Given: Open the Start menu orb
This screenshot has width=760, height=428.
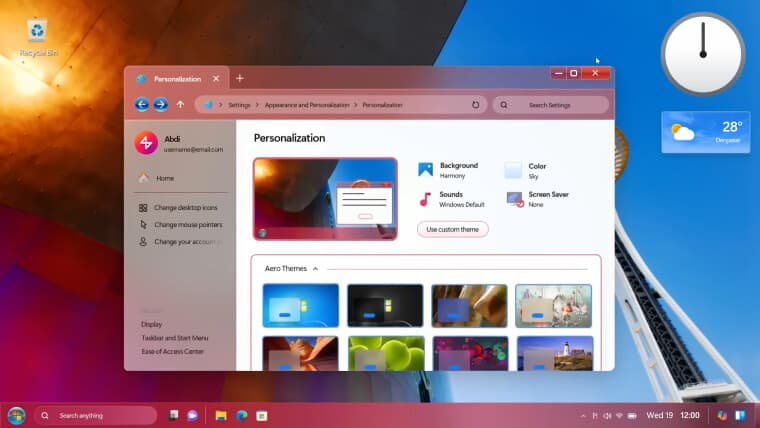Looking at the screenshot, I should pyautogui.click(x=16, y=416).
